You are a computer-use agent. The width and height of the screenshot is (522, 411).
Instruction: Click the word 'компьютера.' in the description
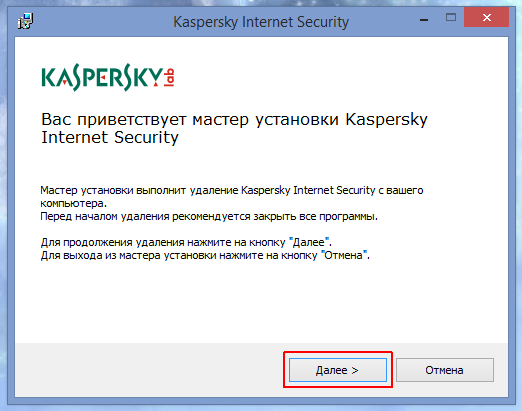(74, 203)
